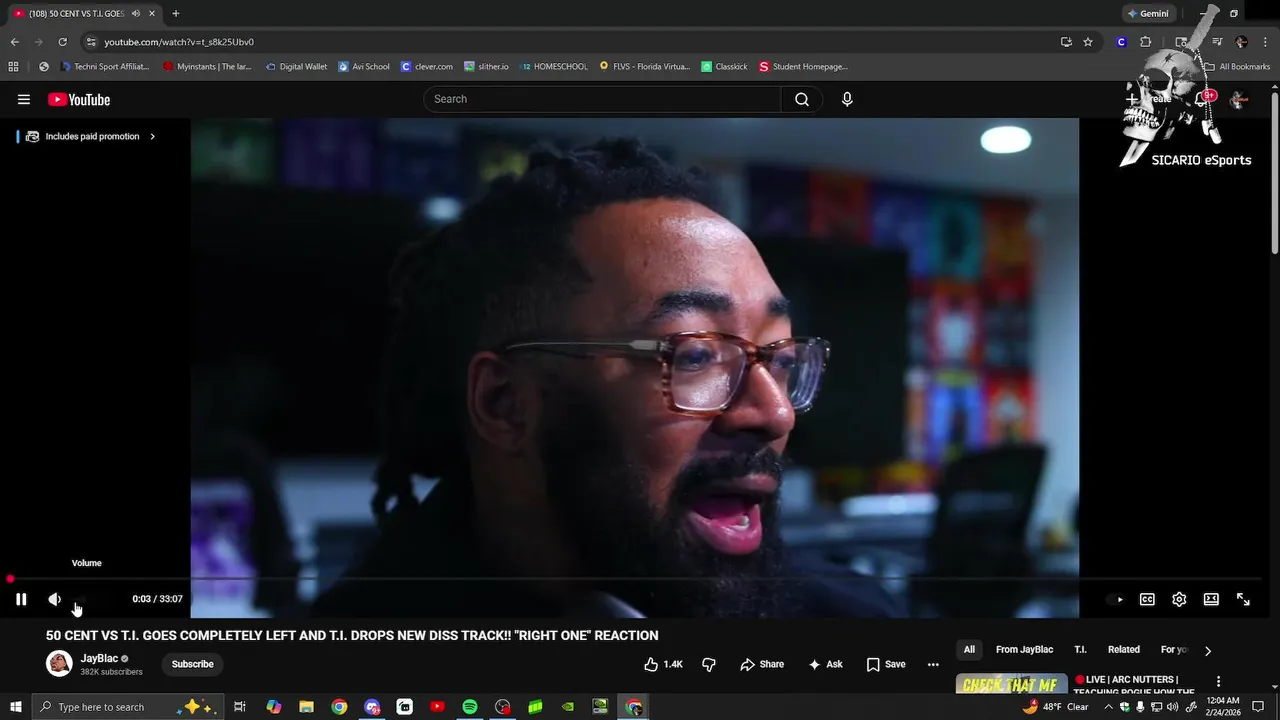The height and width of the screenshot is (720, 1280).
Task: Mute the video with the speaker icon
Action: coord(55,599)
